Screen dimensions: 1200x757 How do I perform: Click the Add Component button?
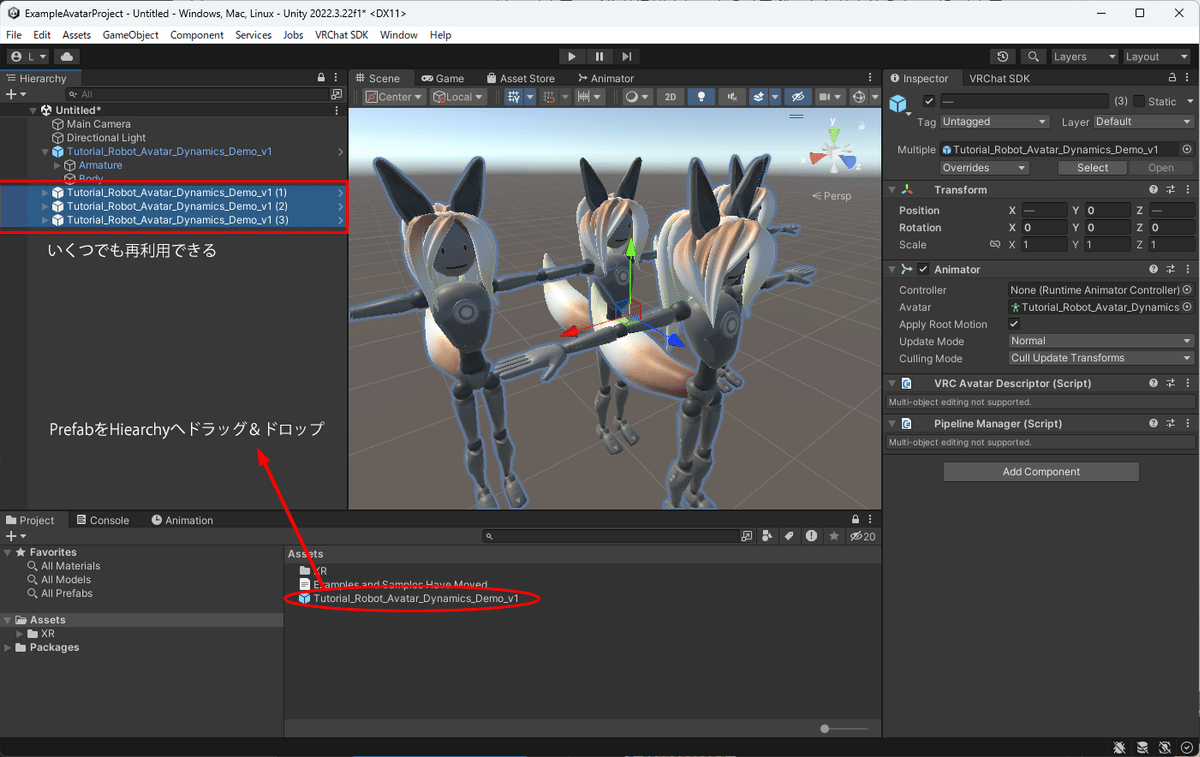[x=1040, y=471]
